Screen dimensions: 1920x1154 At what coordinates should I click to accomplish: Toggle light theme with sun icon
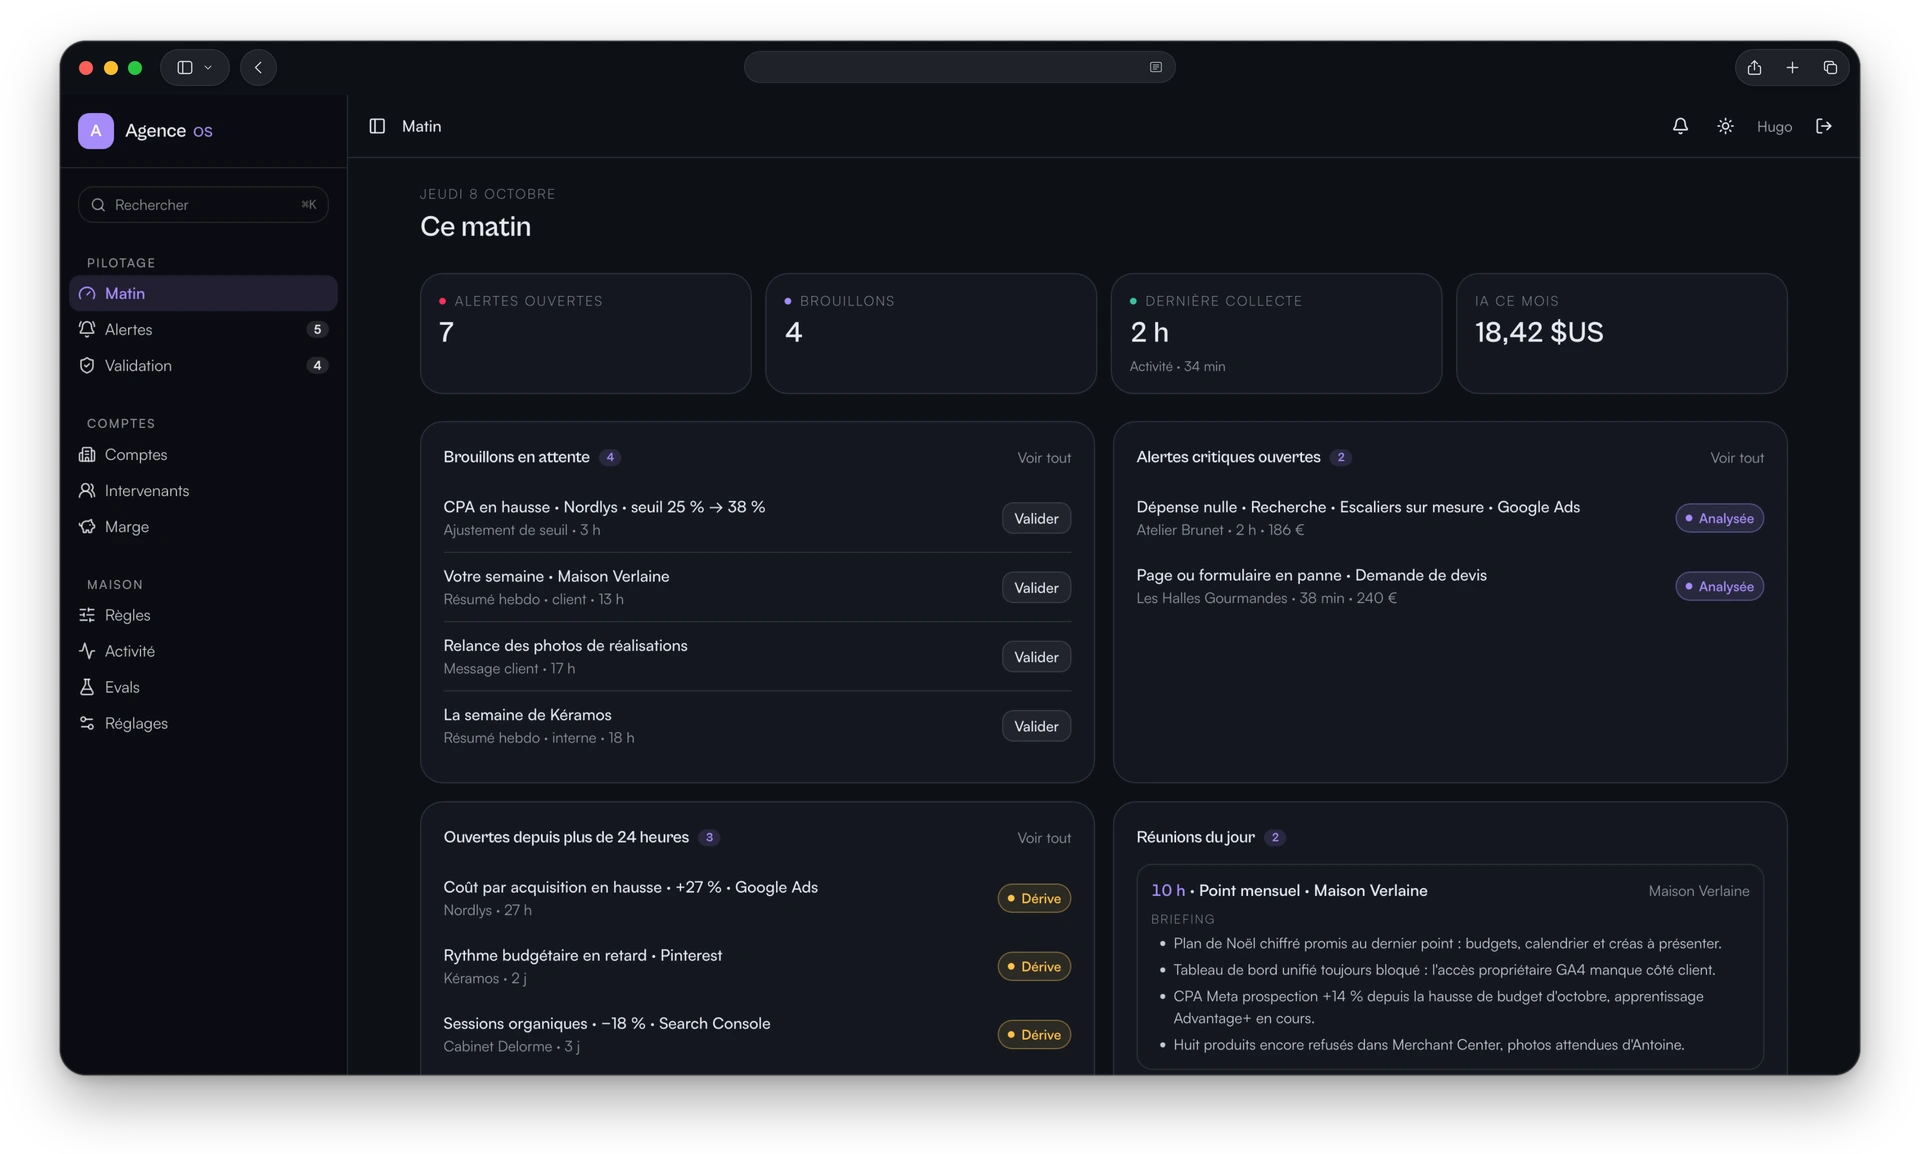[1725, 126]
